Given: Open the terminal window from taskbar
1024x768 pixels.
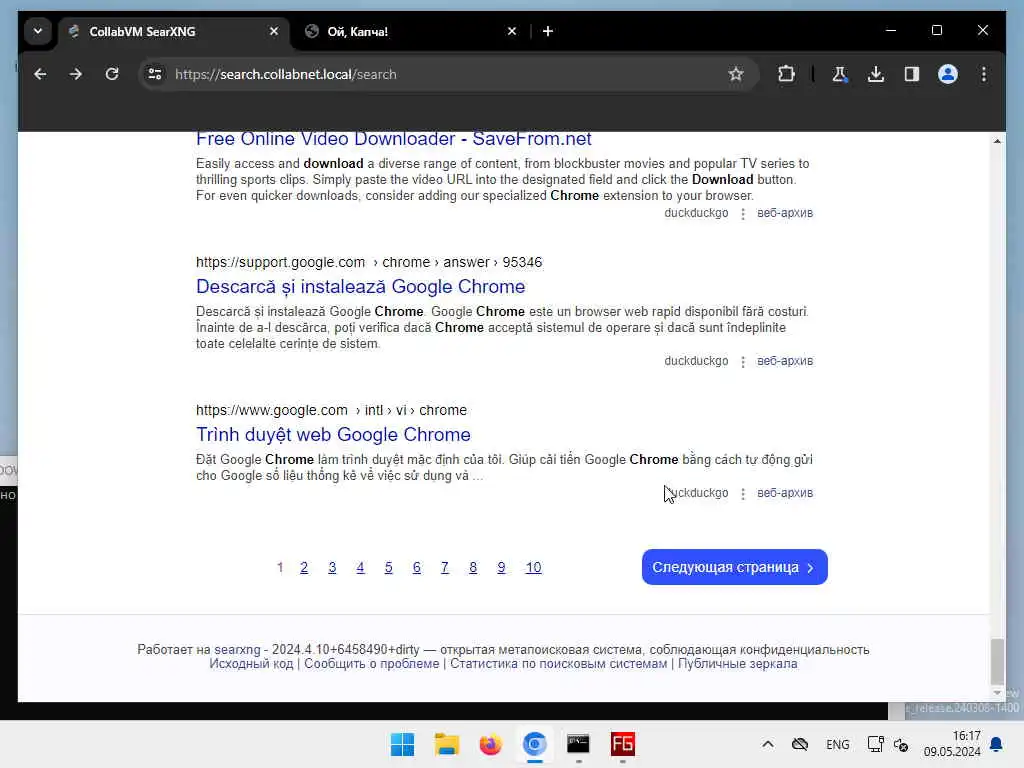Looking at the screenshot, I should point(579,744).
